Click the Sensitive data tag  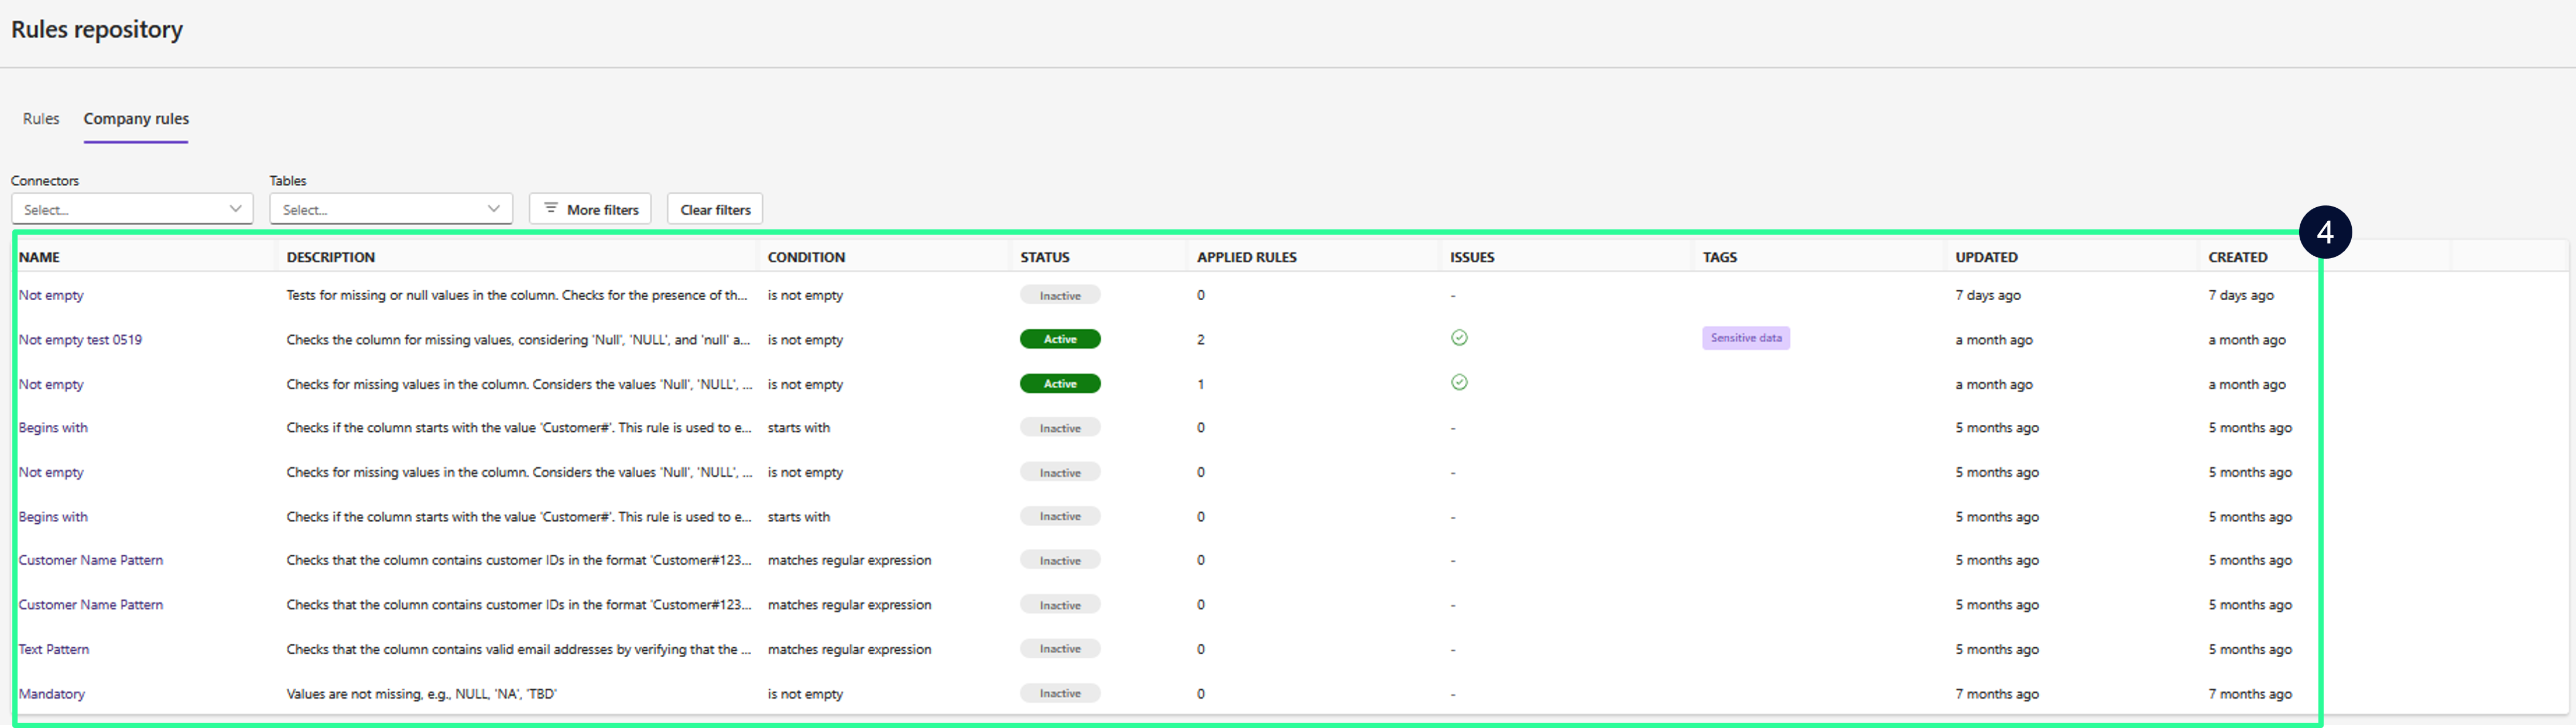pos(1745,338)
